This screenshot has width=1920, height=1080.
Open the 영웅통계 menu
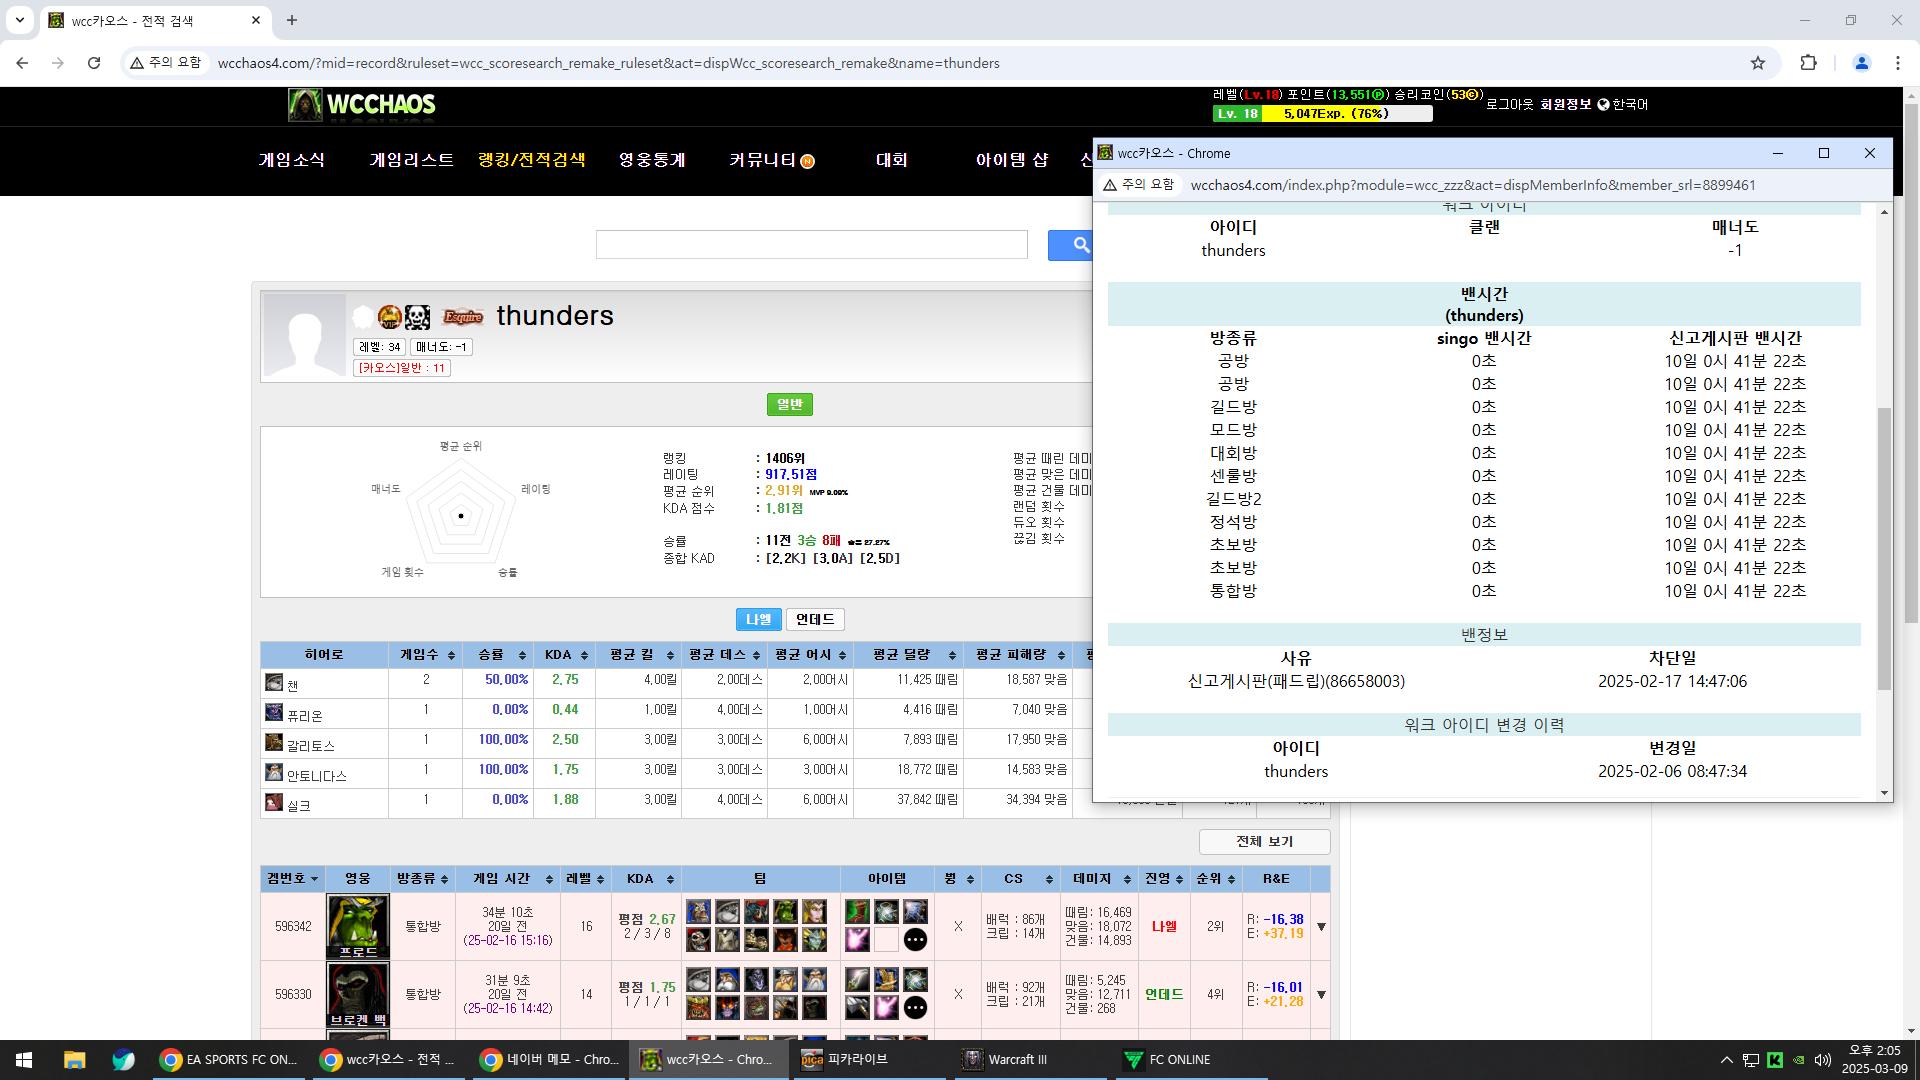(652, 160)
